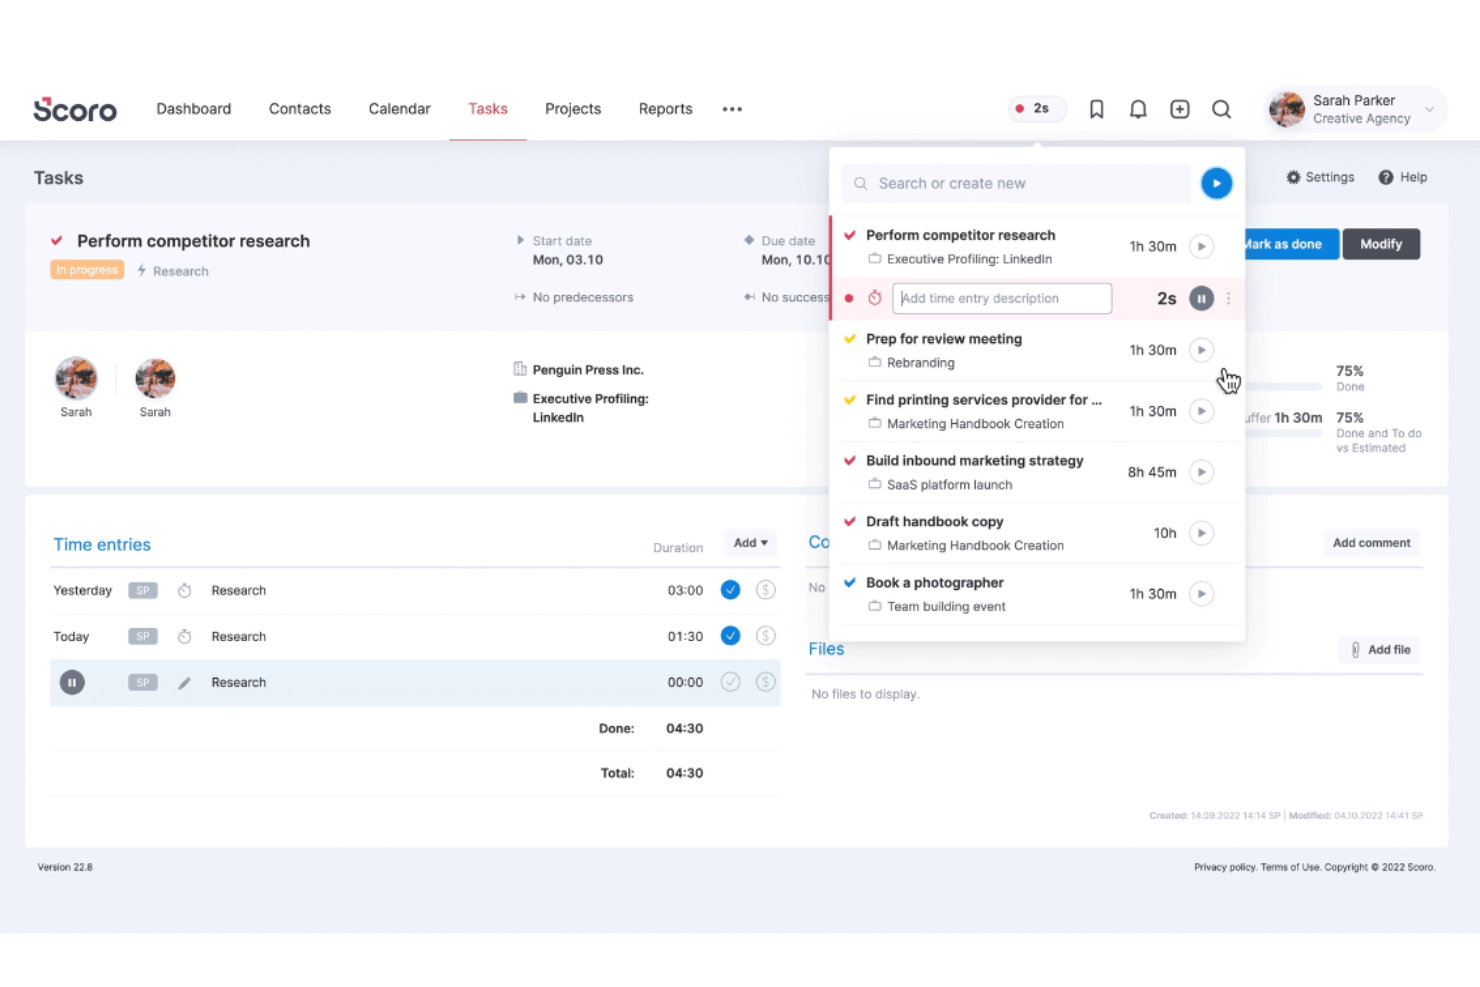Image resolution: width=1480 pixels, height=987 pixels.
Task: Mark the 00:00 Research entry as done
Action: click(730, 681)
